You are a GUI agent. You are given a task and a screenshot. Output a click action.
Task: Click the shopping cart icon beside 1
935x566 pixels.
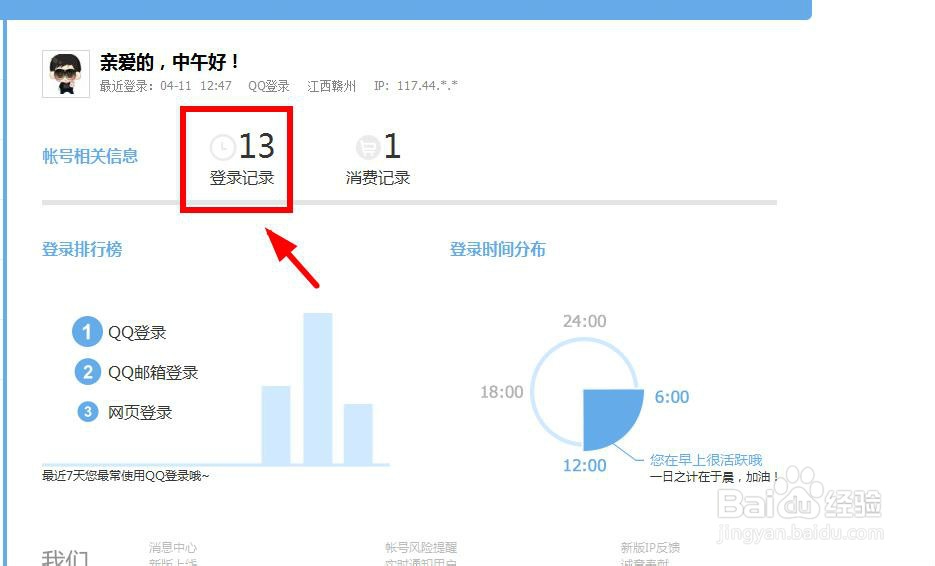pyautogui.click(x=368, y=147)
